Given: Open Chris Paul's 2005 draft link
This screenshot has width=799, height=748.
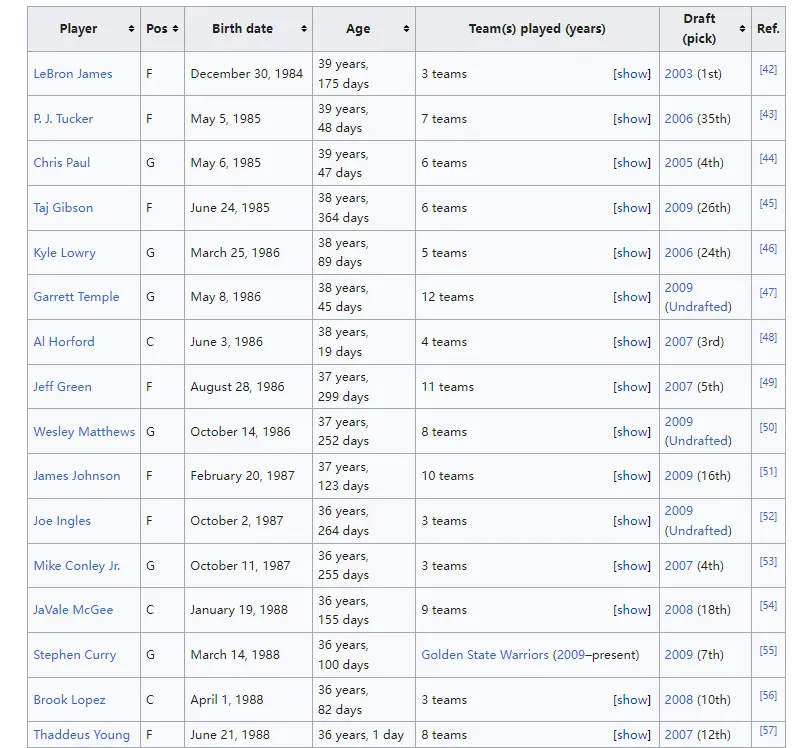Looking at the screenshot, I should 678,163.
